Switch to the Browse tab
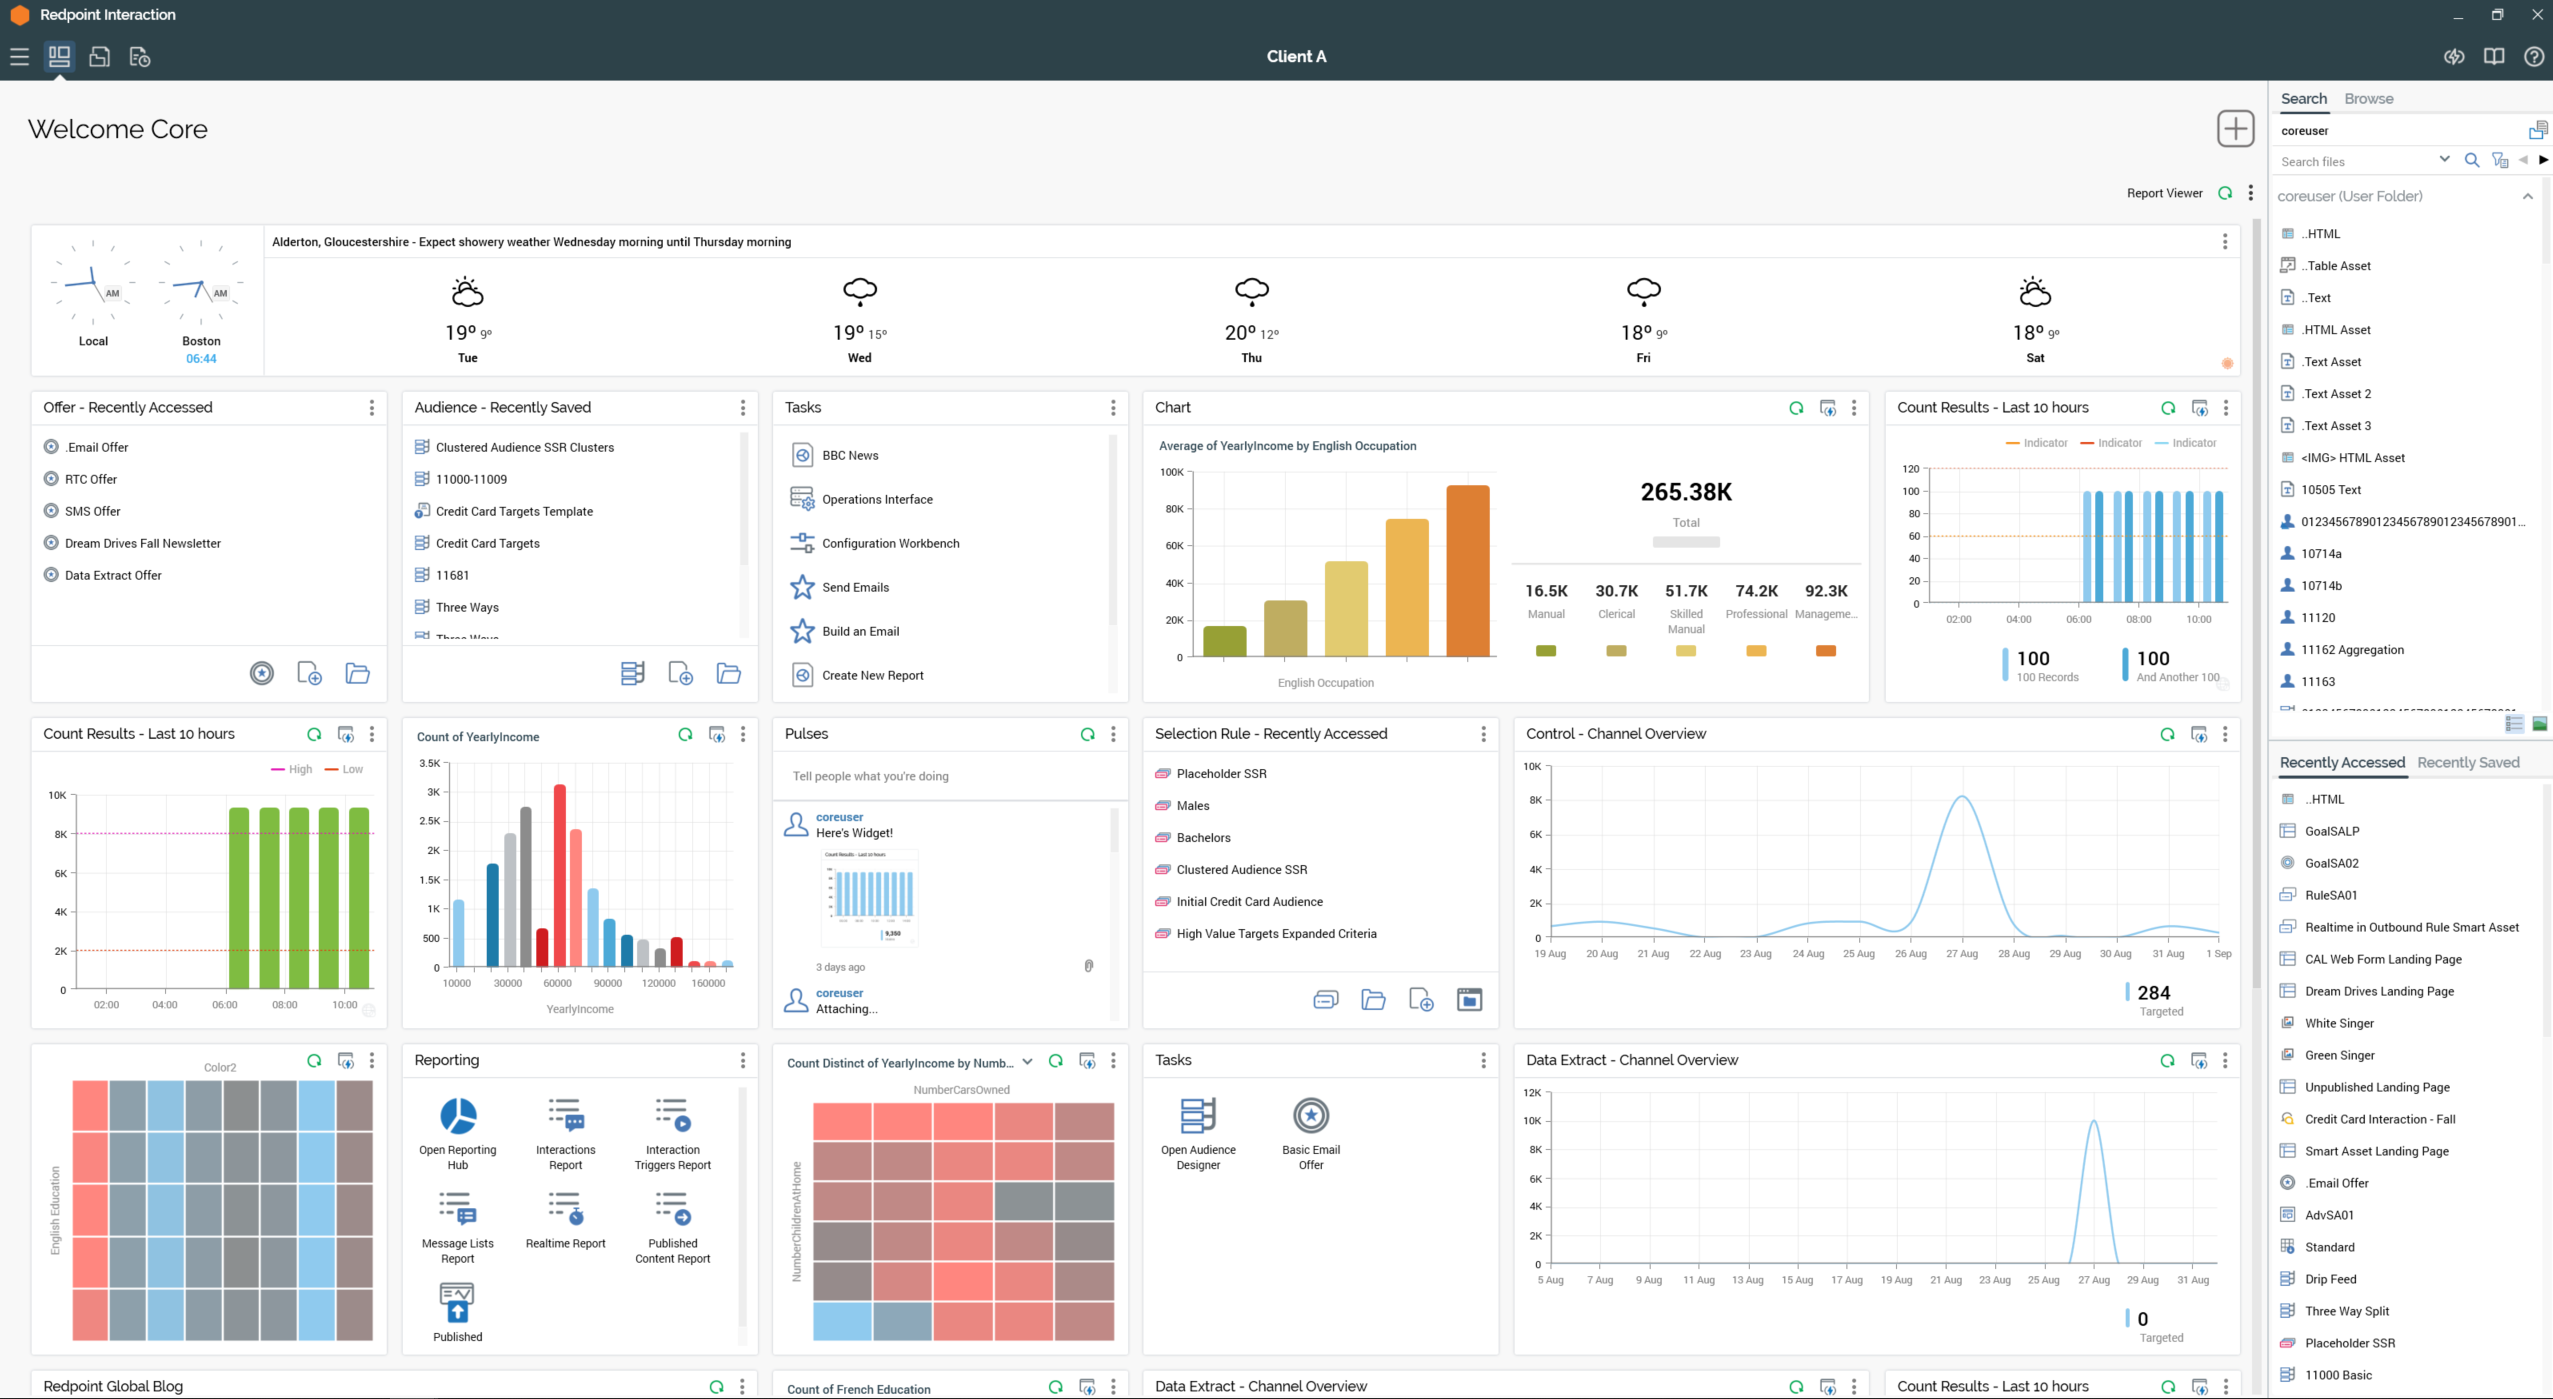 (2368, 99)
